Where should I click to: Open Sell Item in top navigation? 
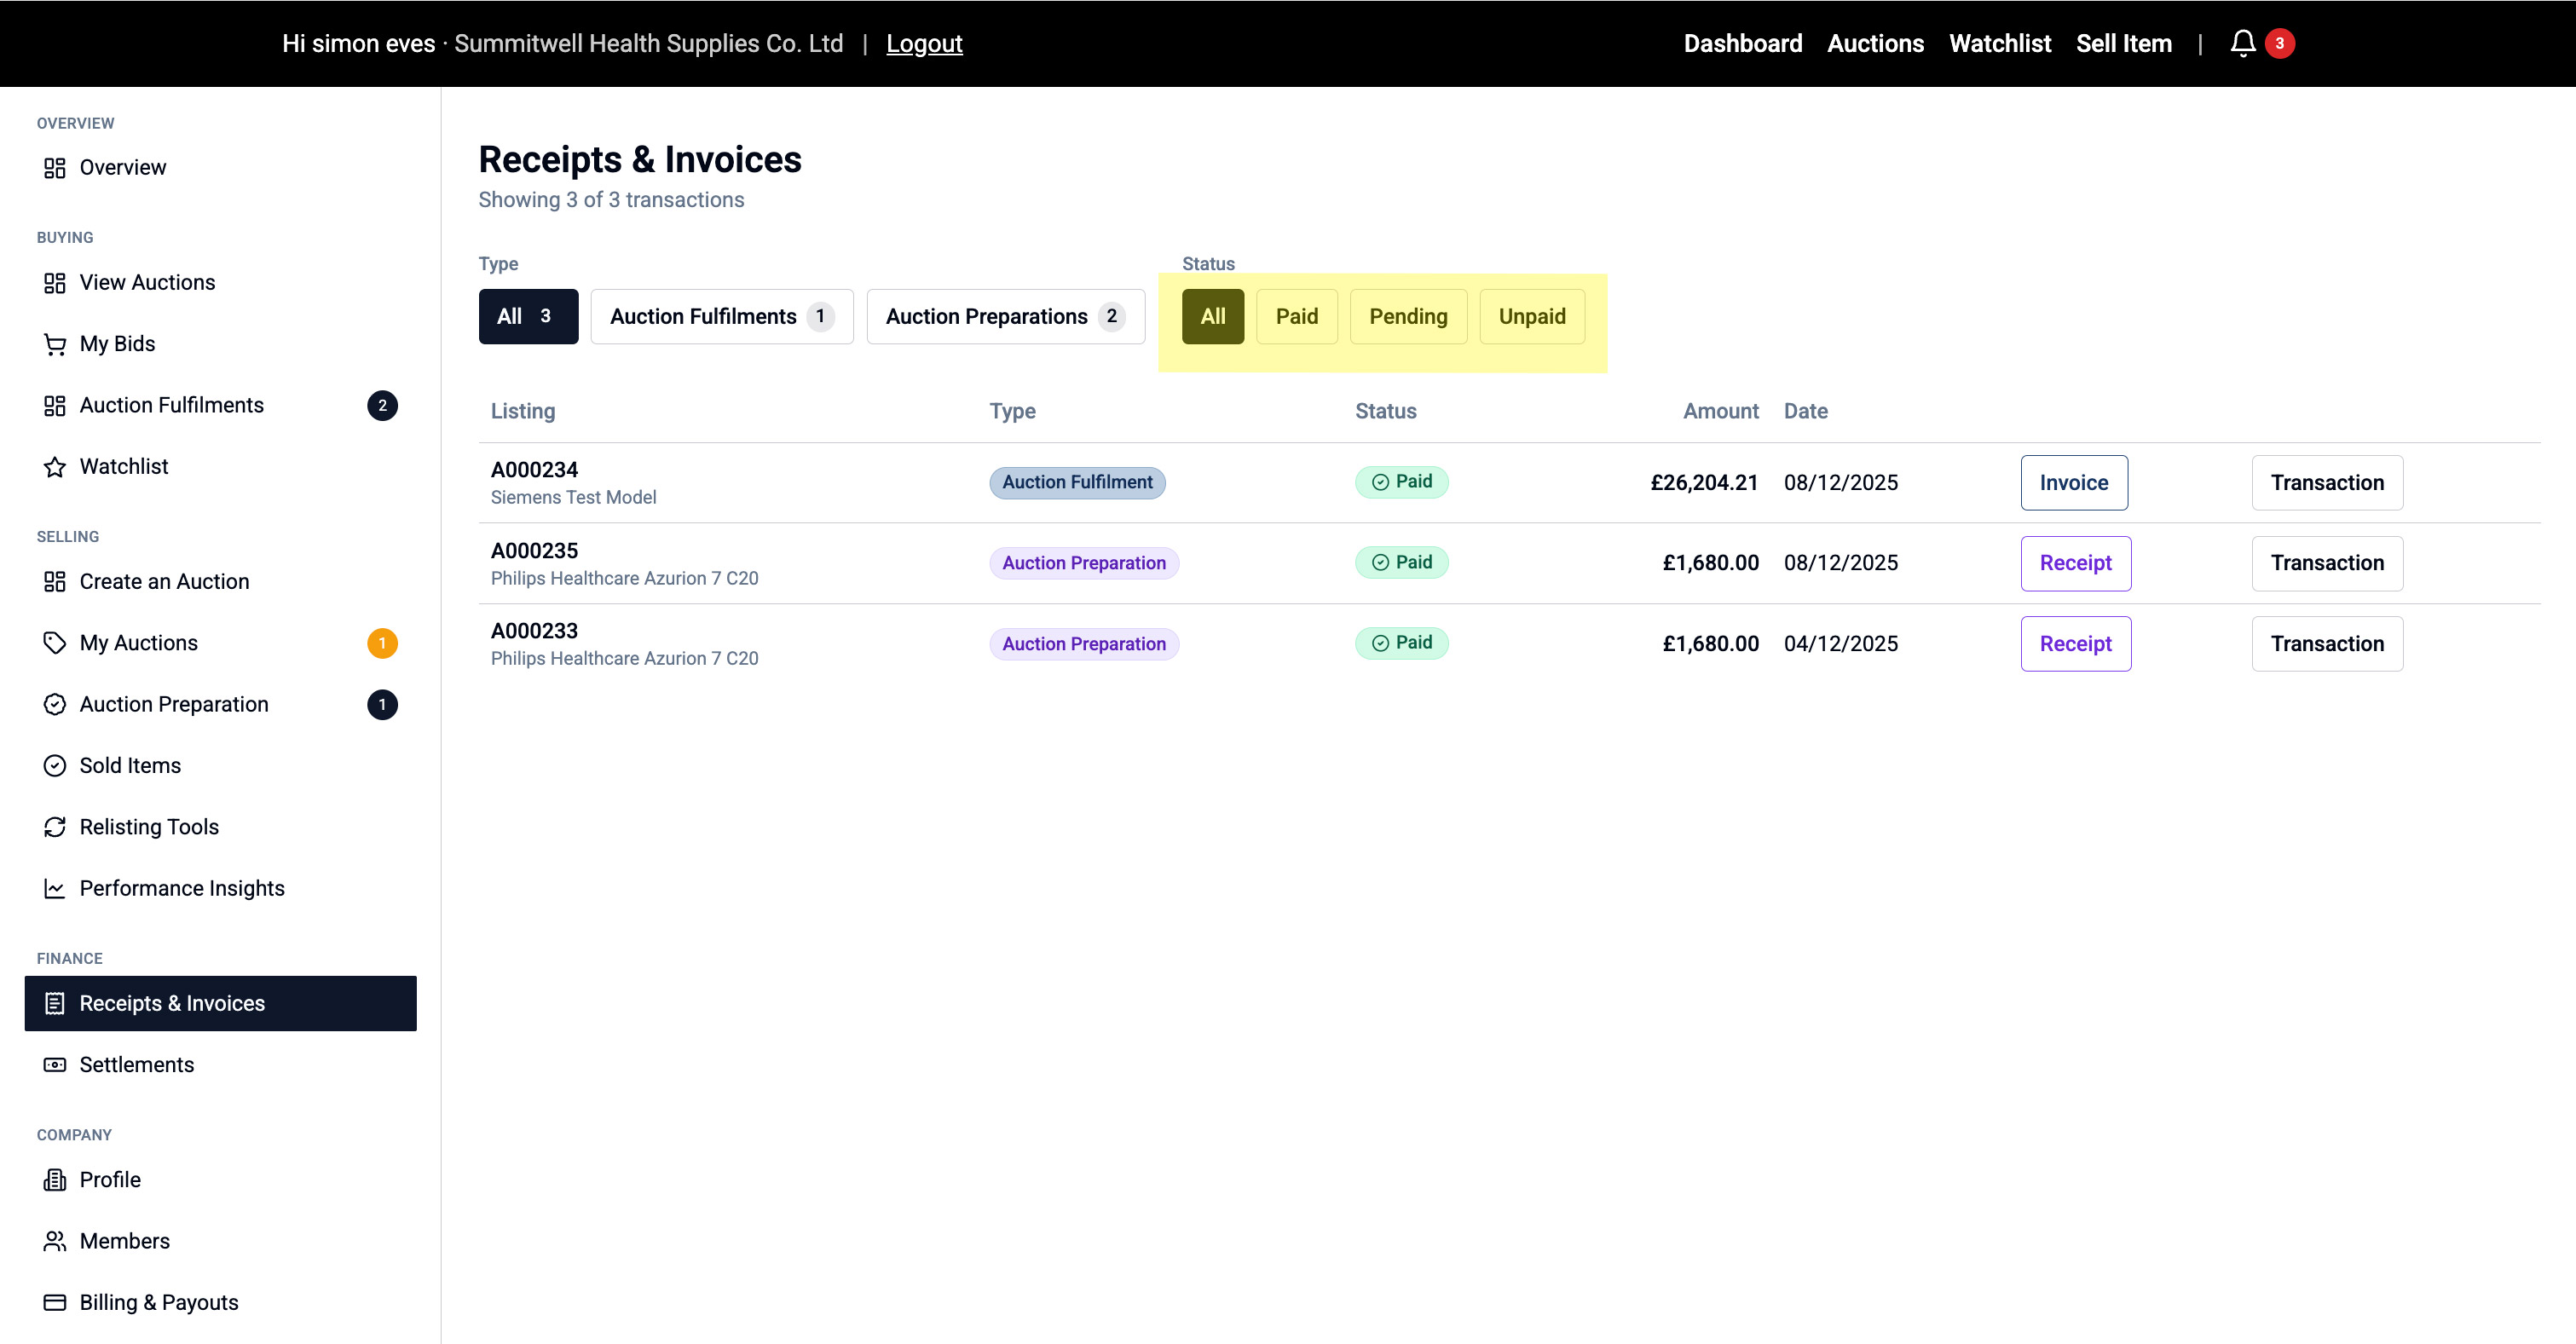2123,43
